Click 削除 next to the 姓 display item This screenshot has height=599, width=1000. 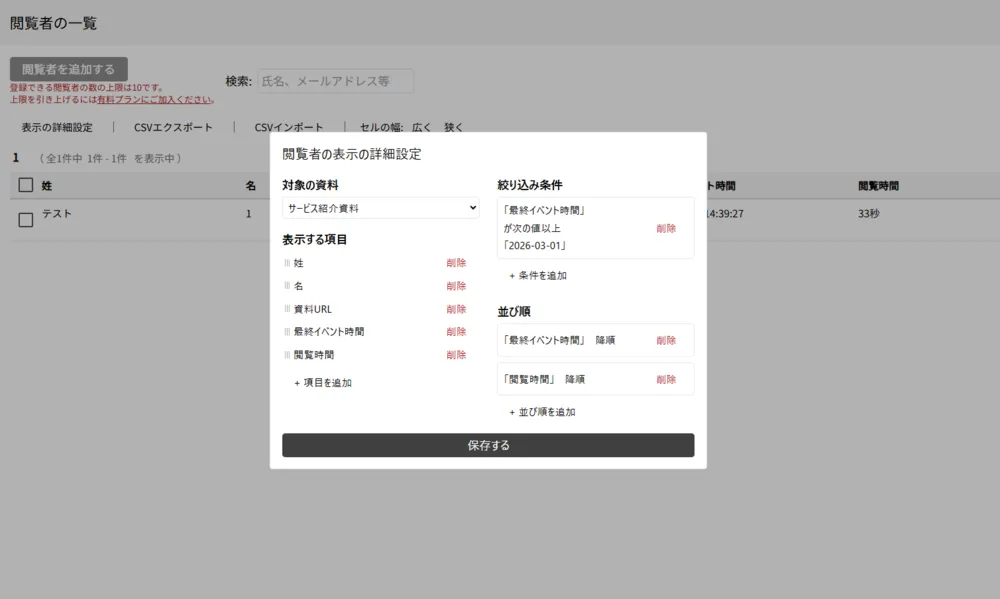(x=456, y=262)
